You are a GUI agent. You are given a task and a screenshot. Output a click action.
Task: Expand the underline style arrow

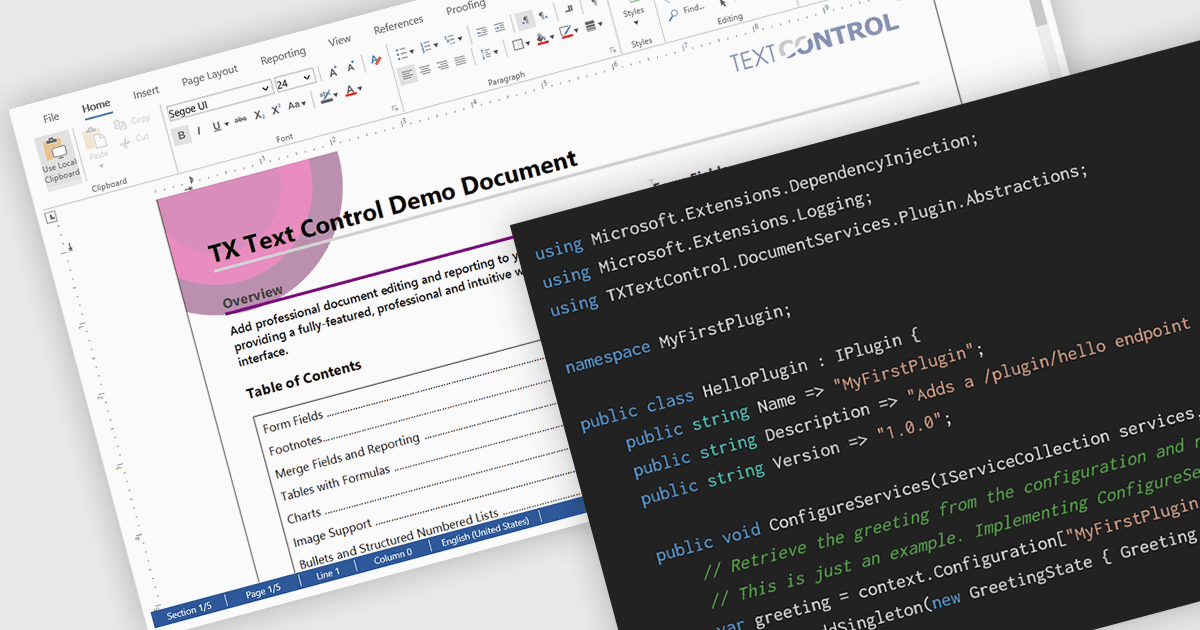[227, 123]
